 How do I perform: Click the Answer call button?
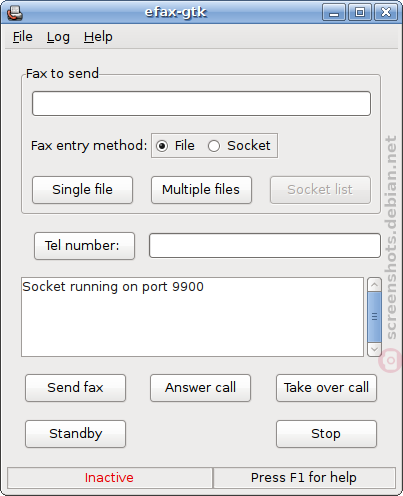tap(200, 388)
